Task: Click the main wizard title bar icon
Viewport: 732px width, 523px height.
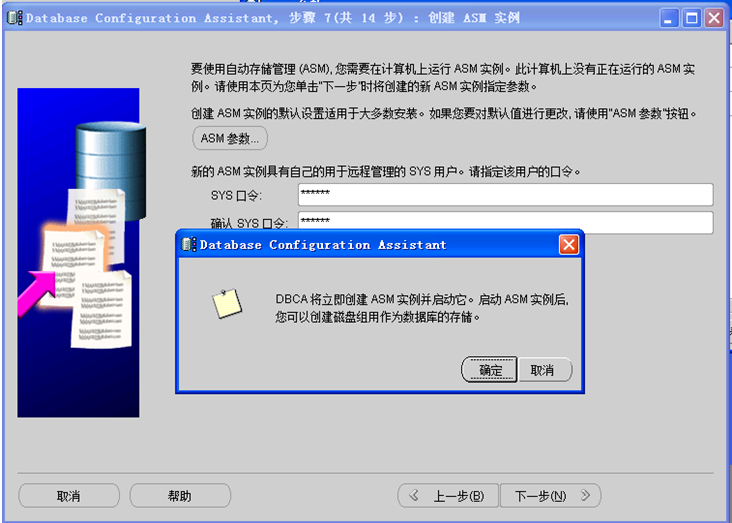Action: (x=15, y=18)
